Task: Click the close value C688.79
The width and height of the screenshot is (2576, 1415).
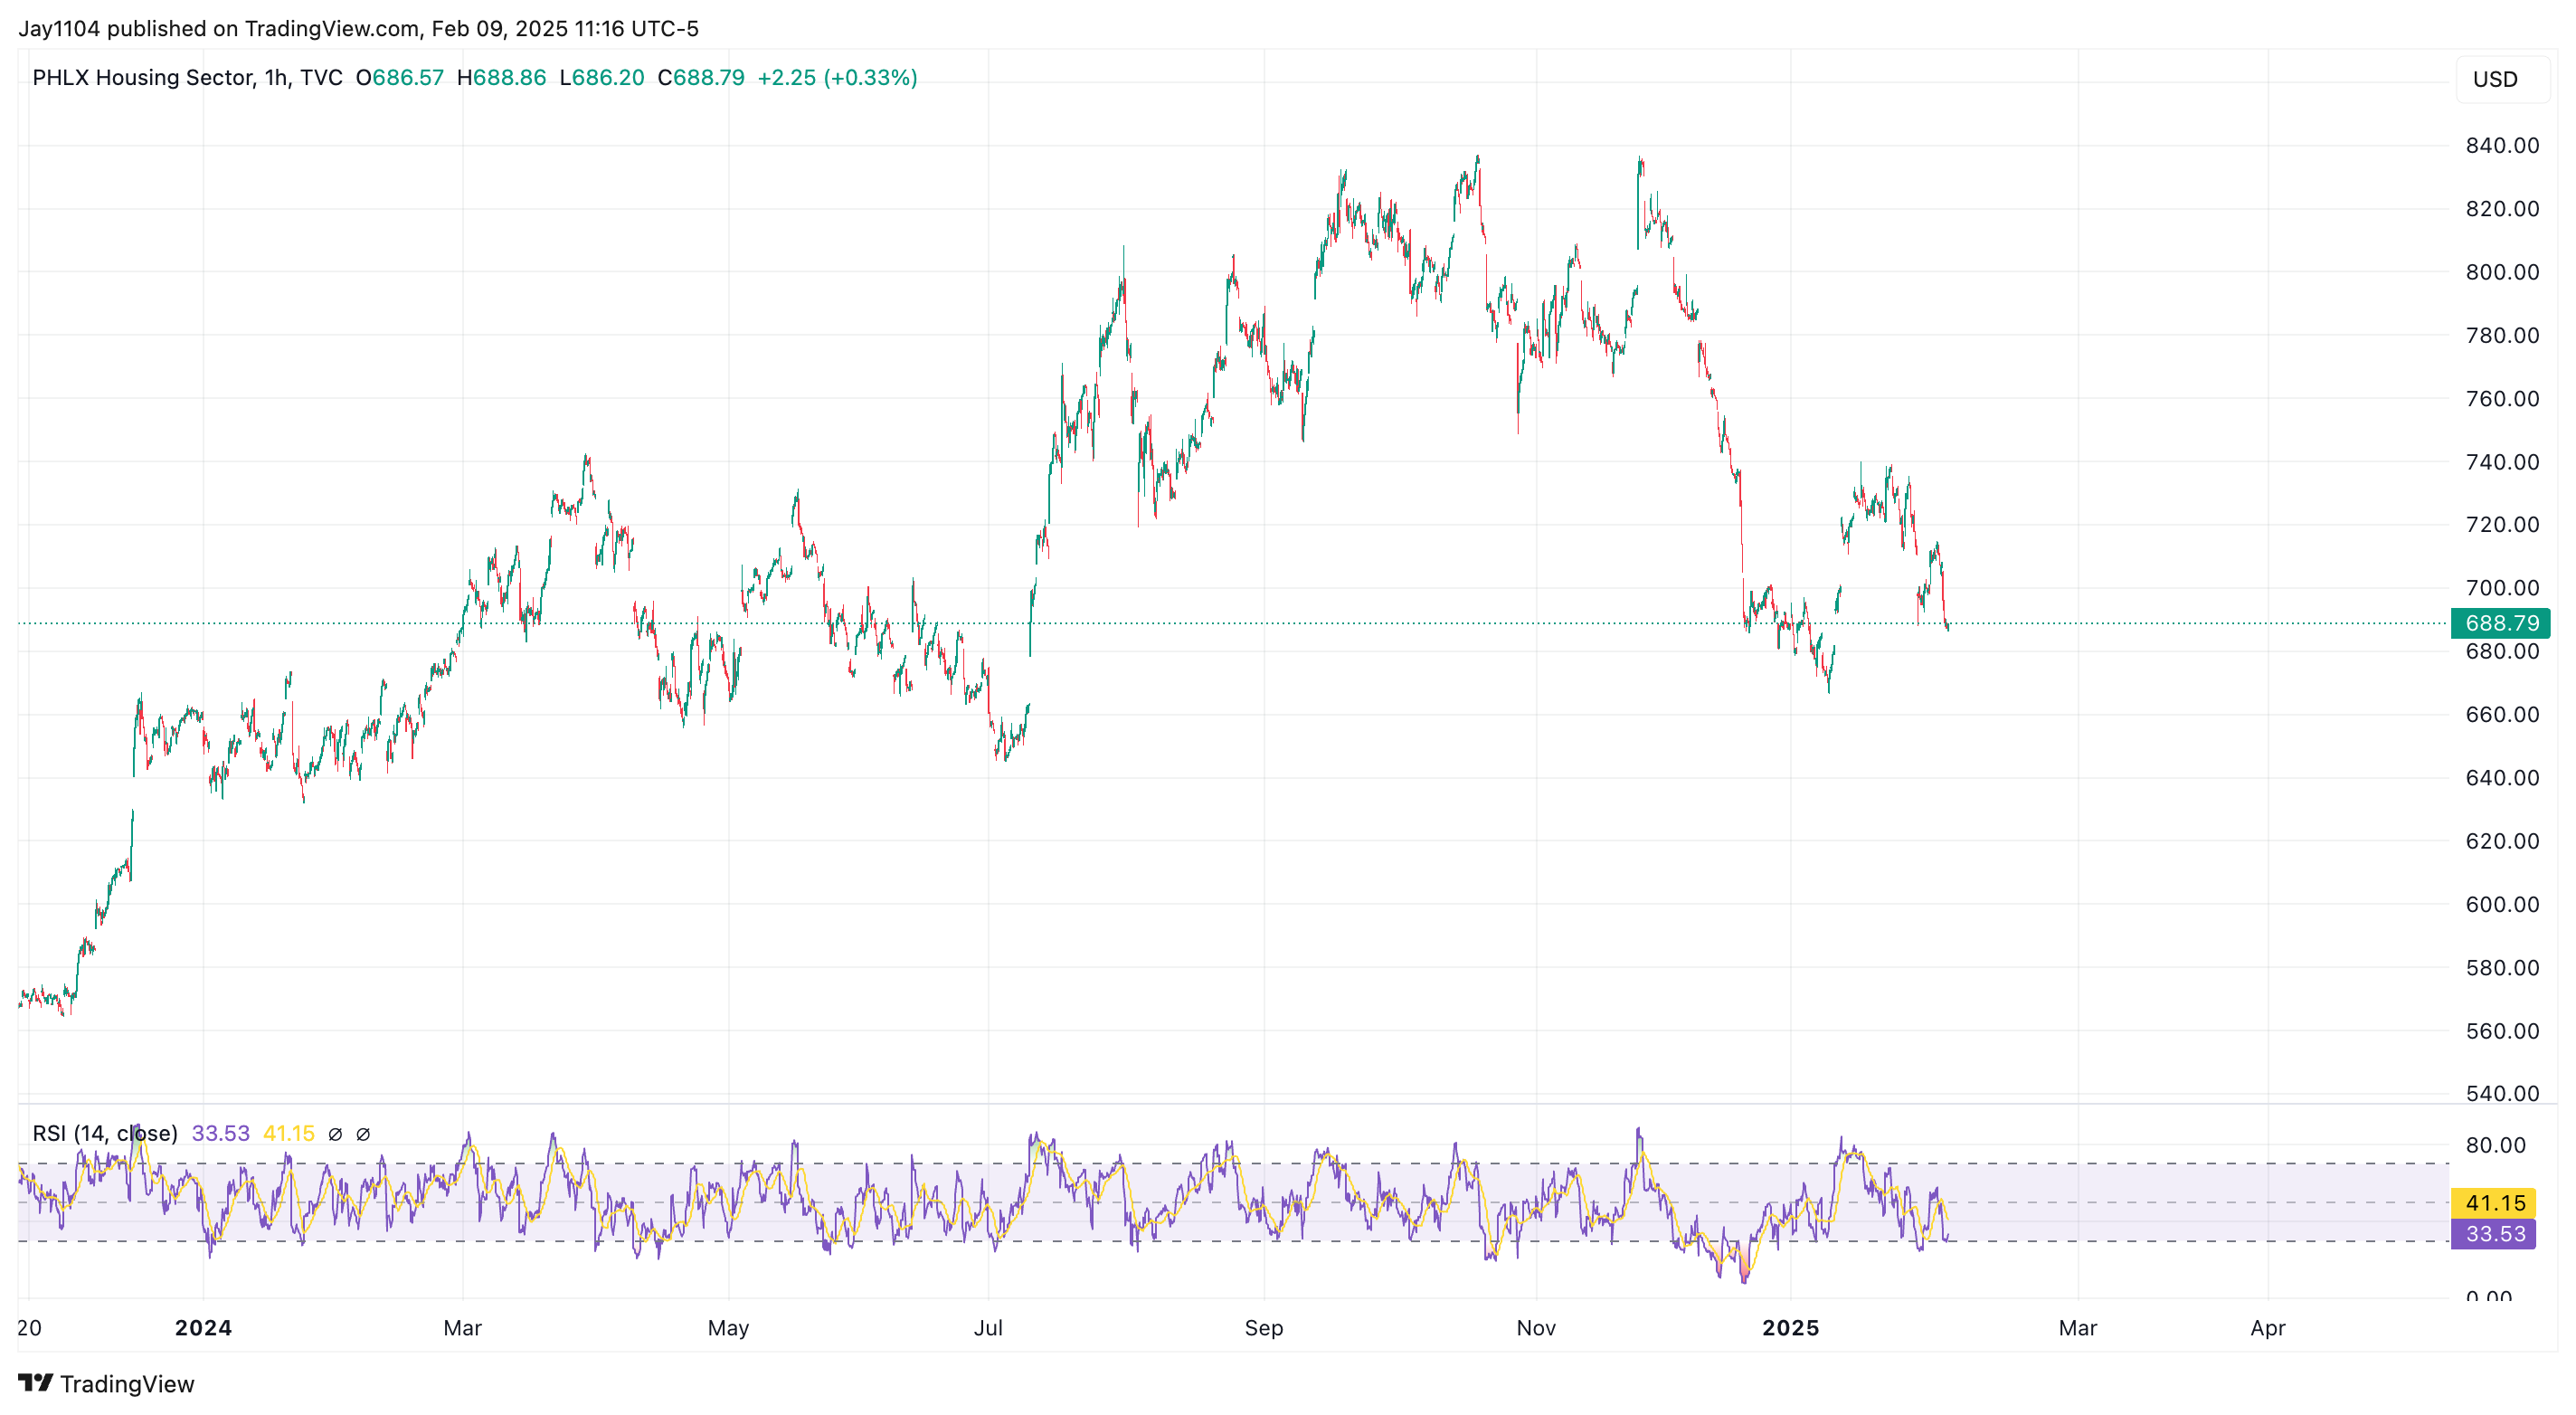Action: pos(701,77)
